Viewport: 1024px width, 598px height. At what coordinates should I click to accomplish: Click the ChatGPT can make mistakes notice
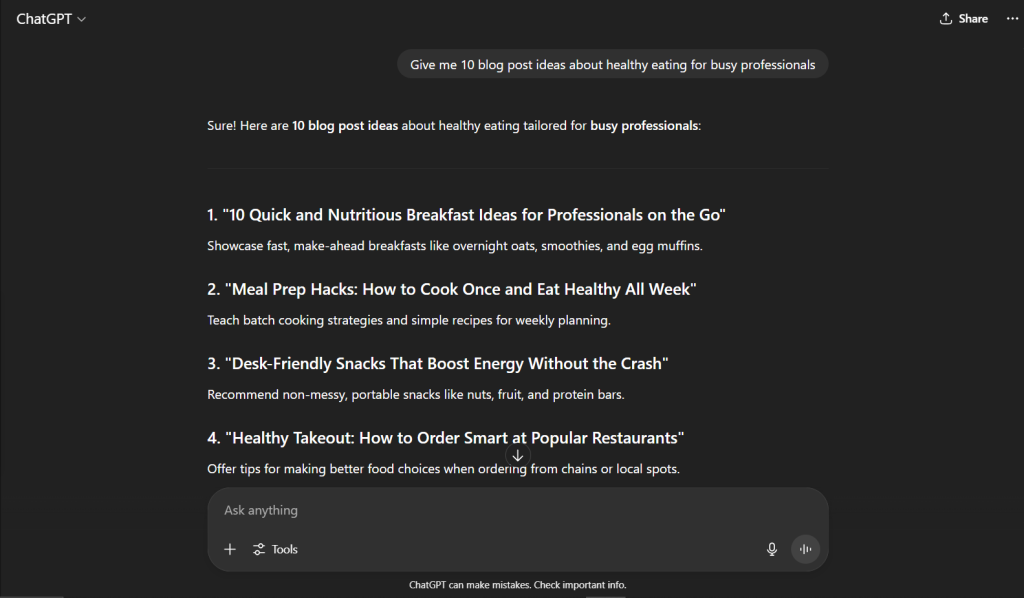tap(517, 585)
